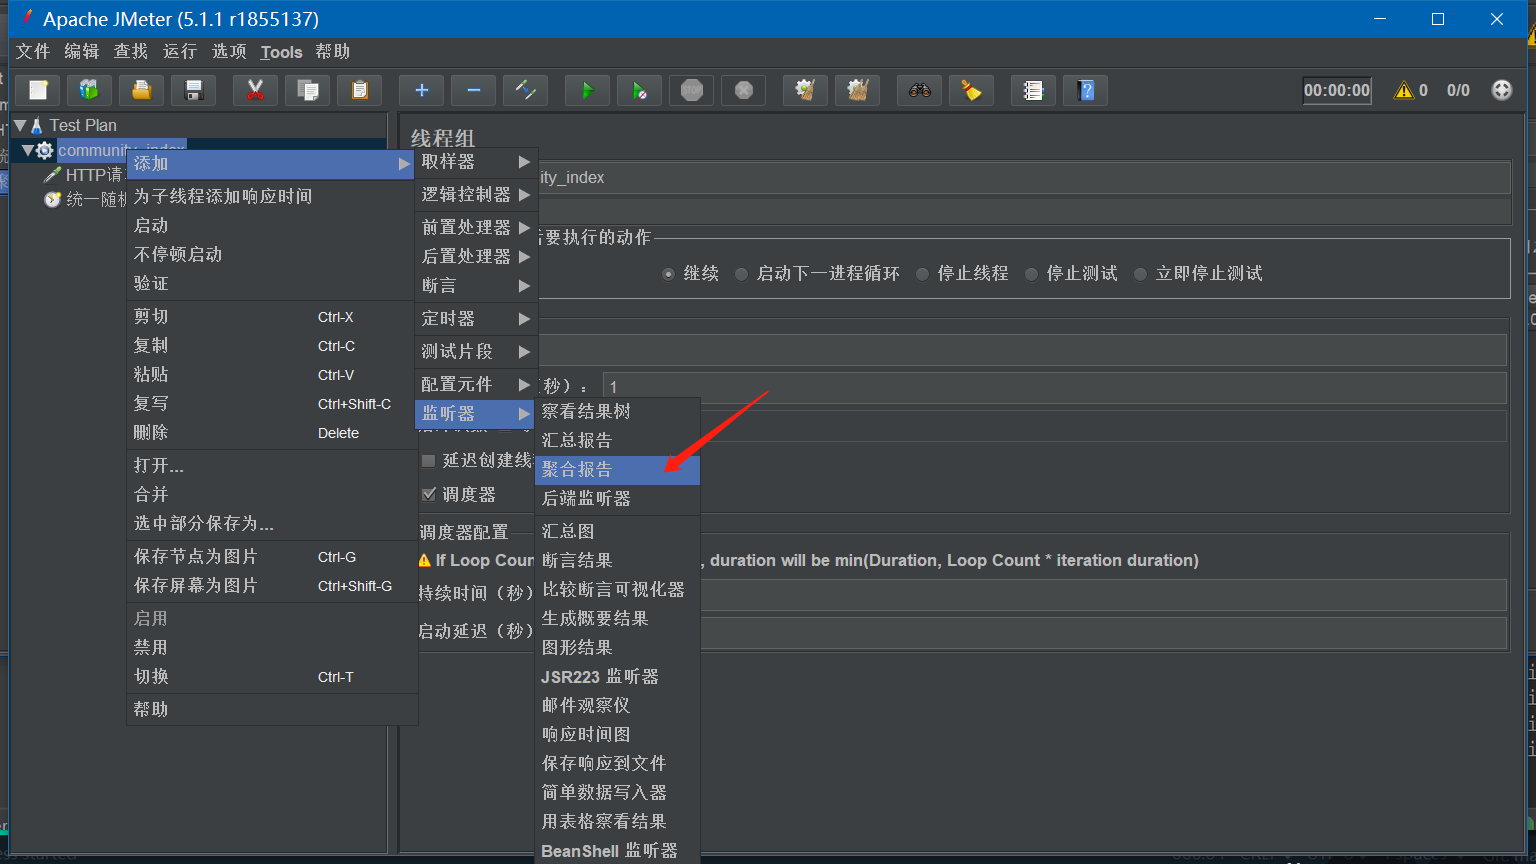
Task: Select the Test Plan tree row
Action: [83, 125]
